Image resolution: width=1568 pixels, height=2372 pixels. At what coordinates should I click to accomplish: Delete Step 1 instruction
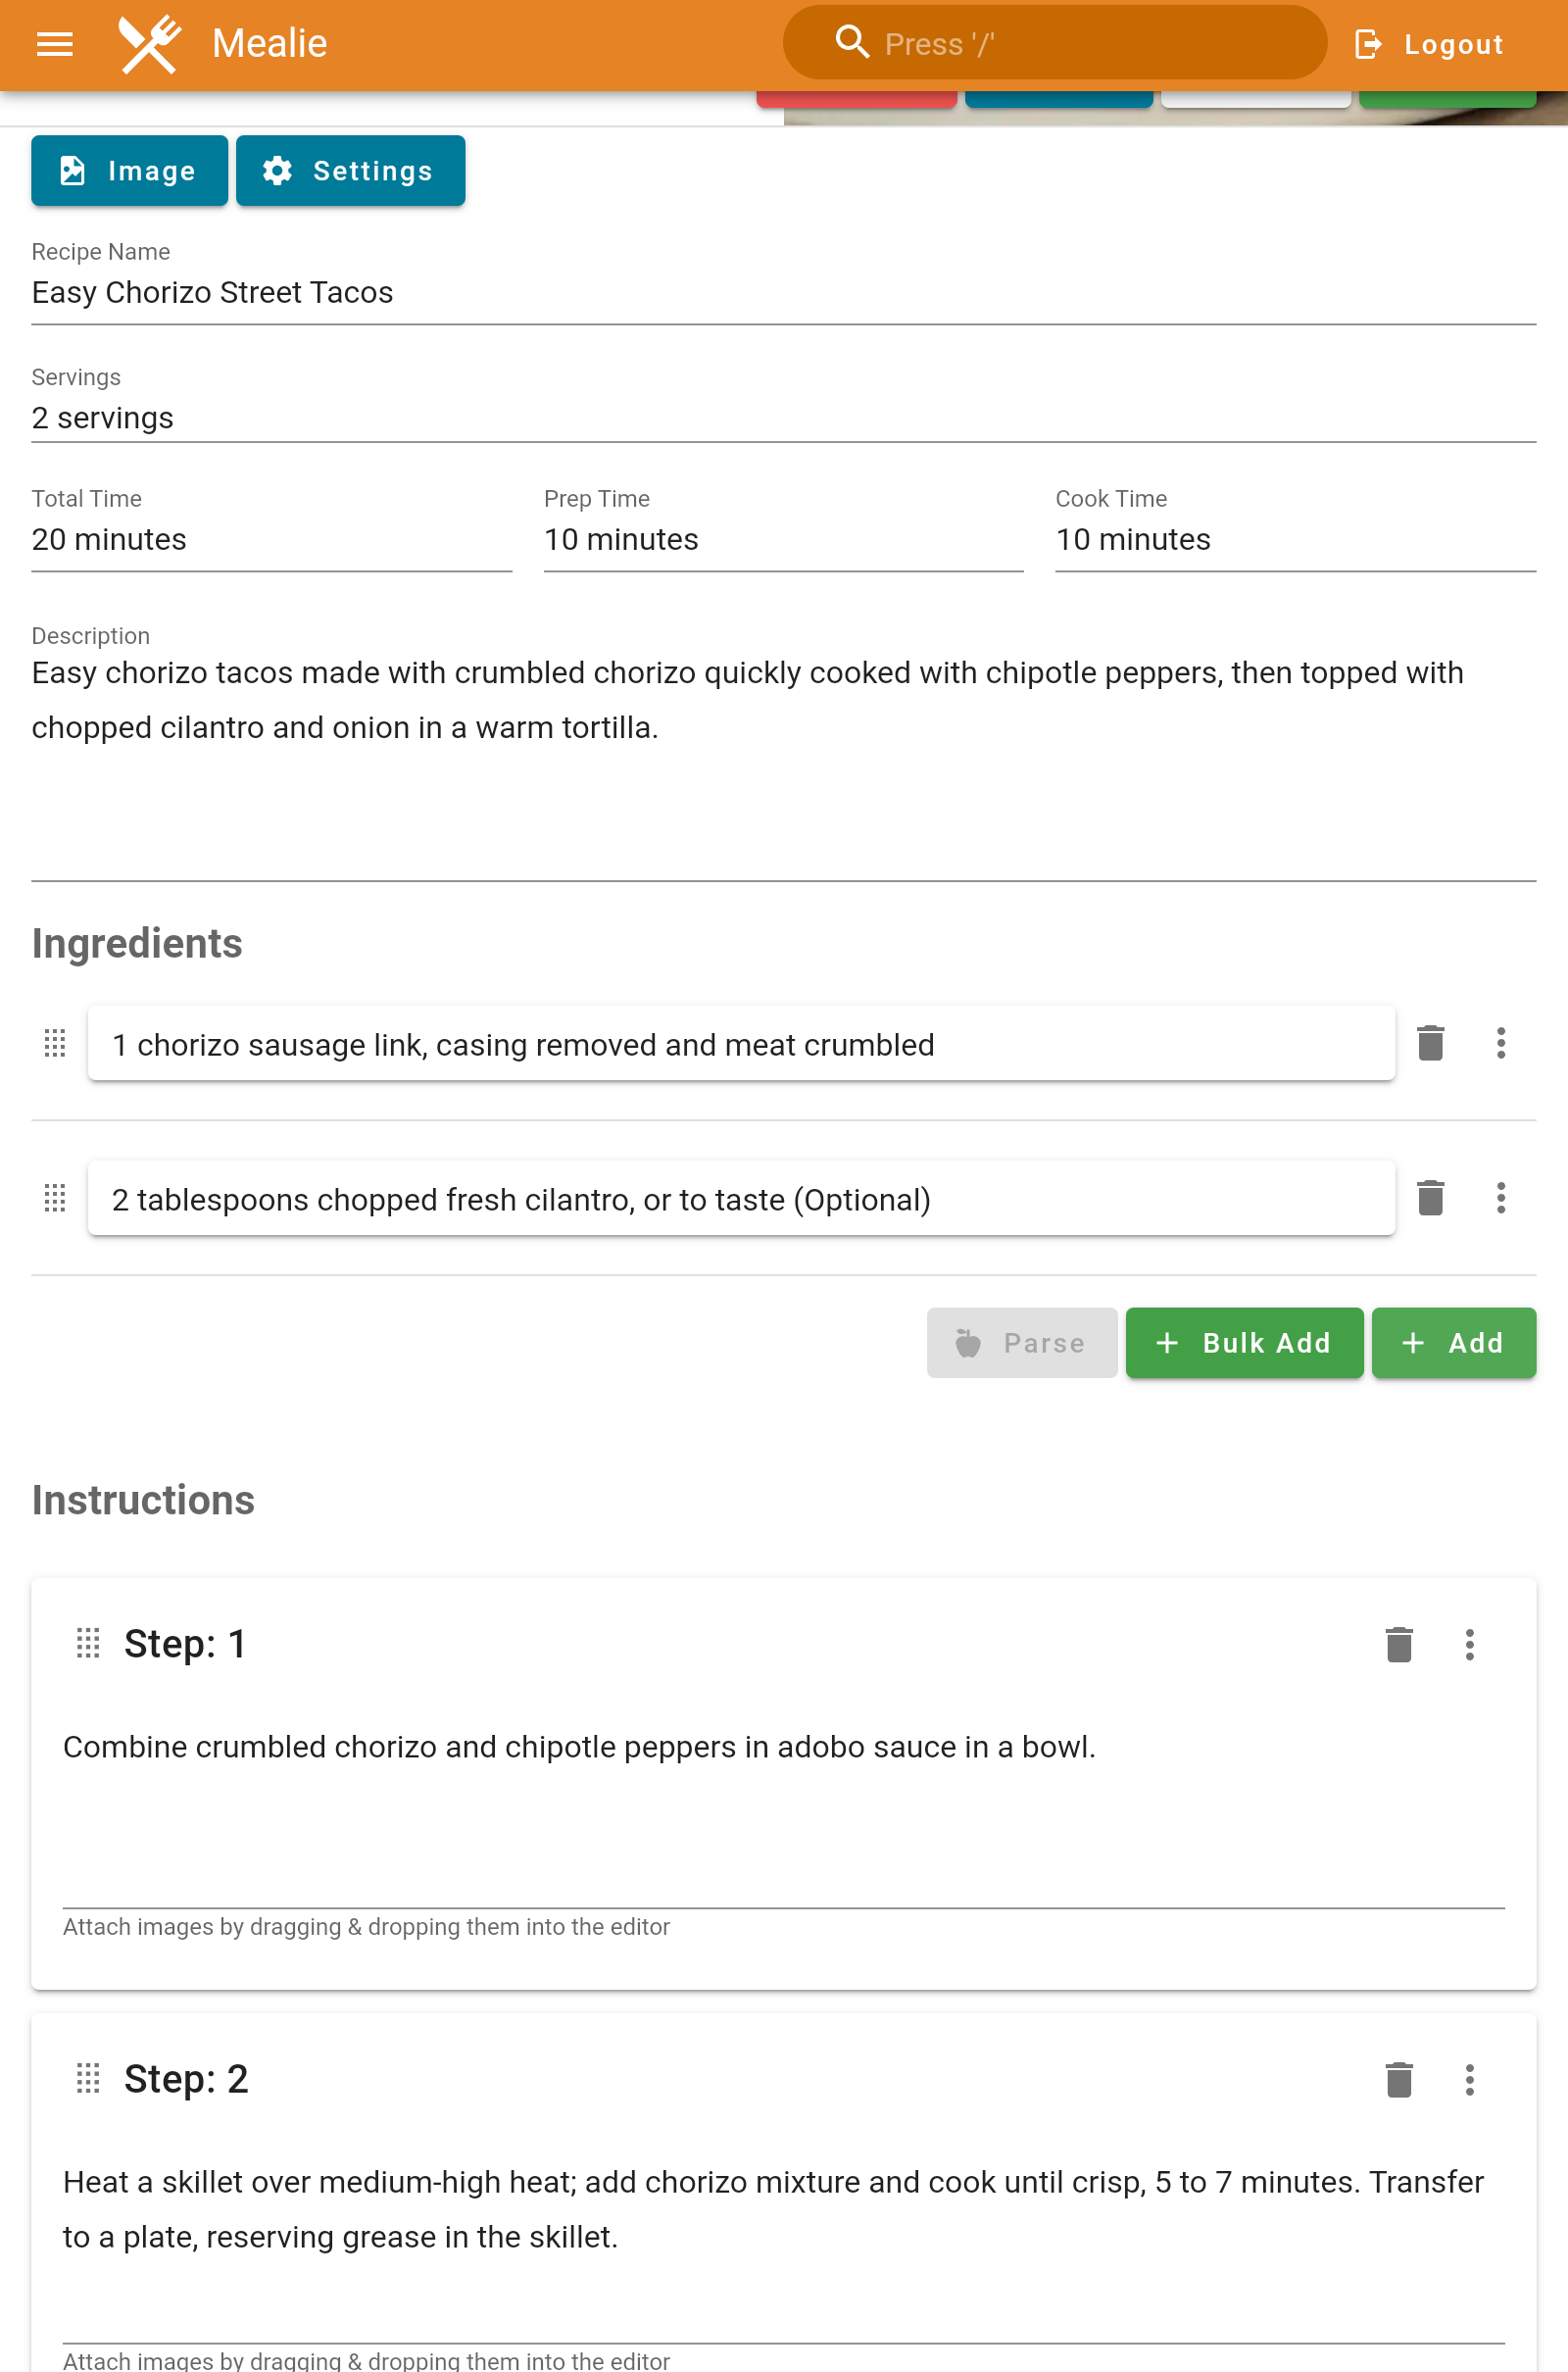tap(1398, 1644)
